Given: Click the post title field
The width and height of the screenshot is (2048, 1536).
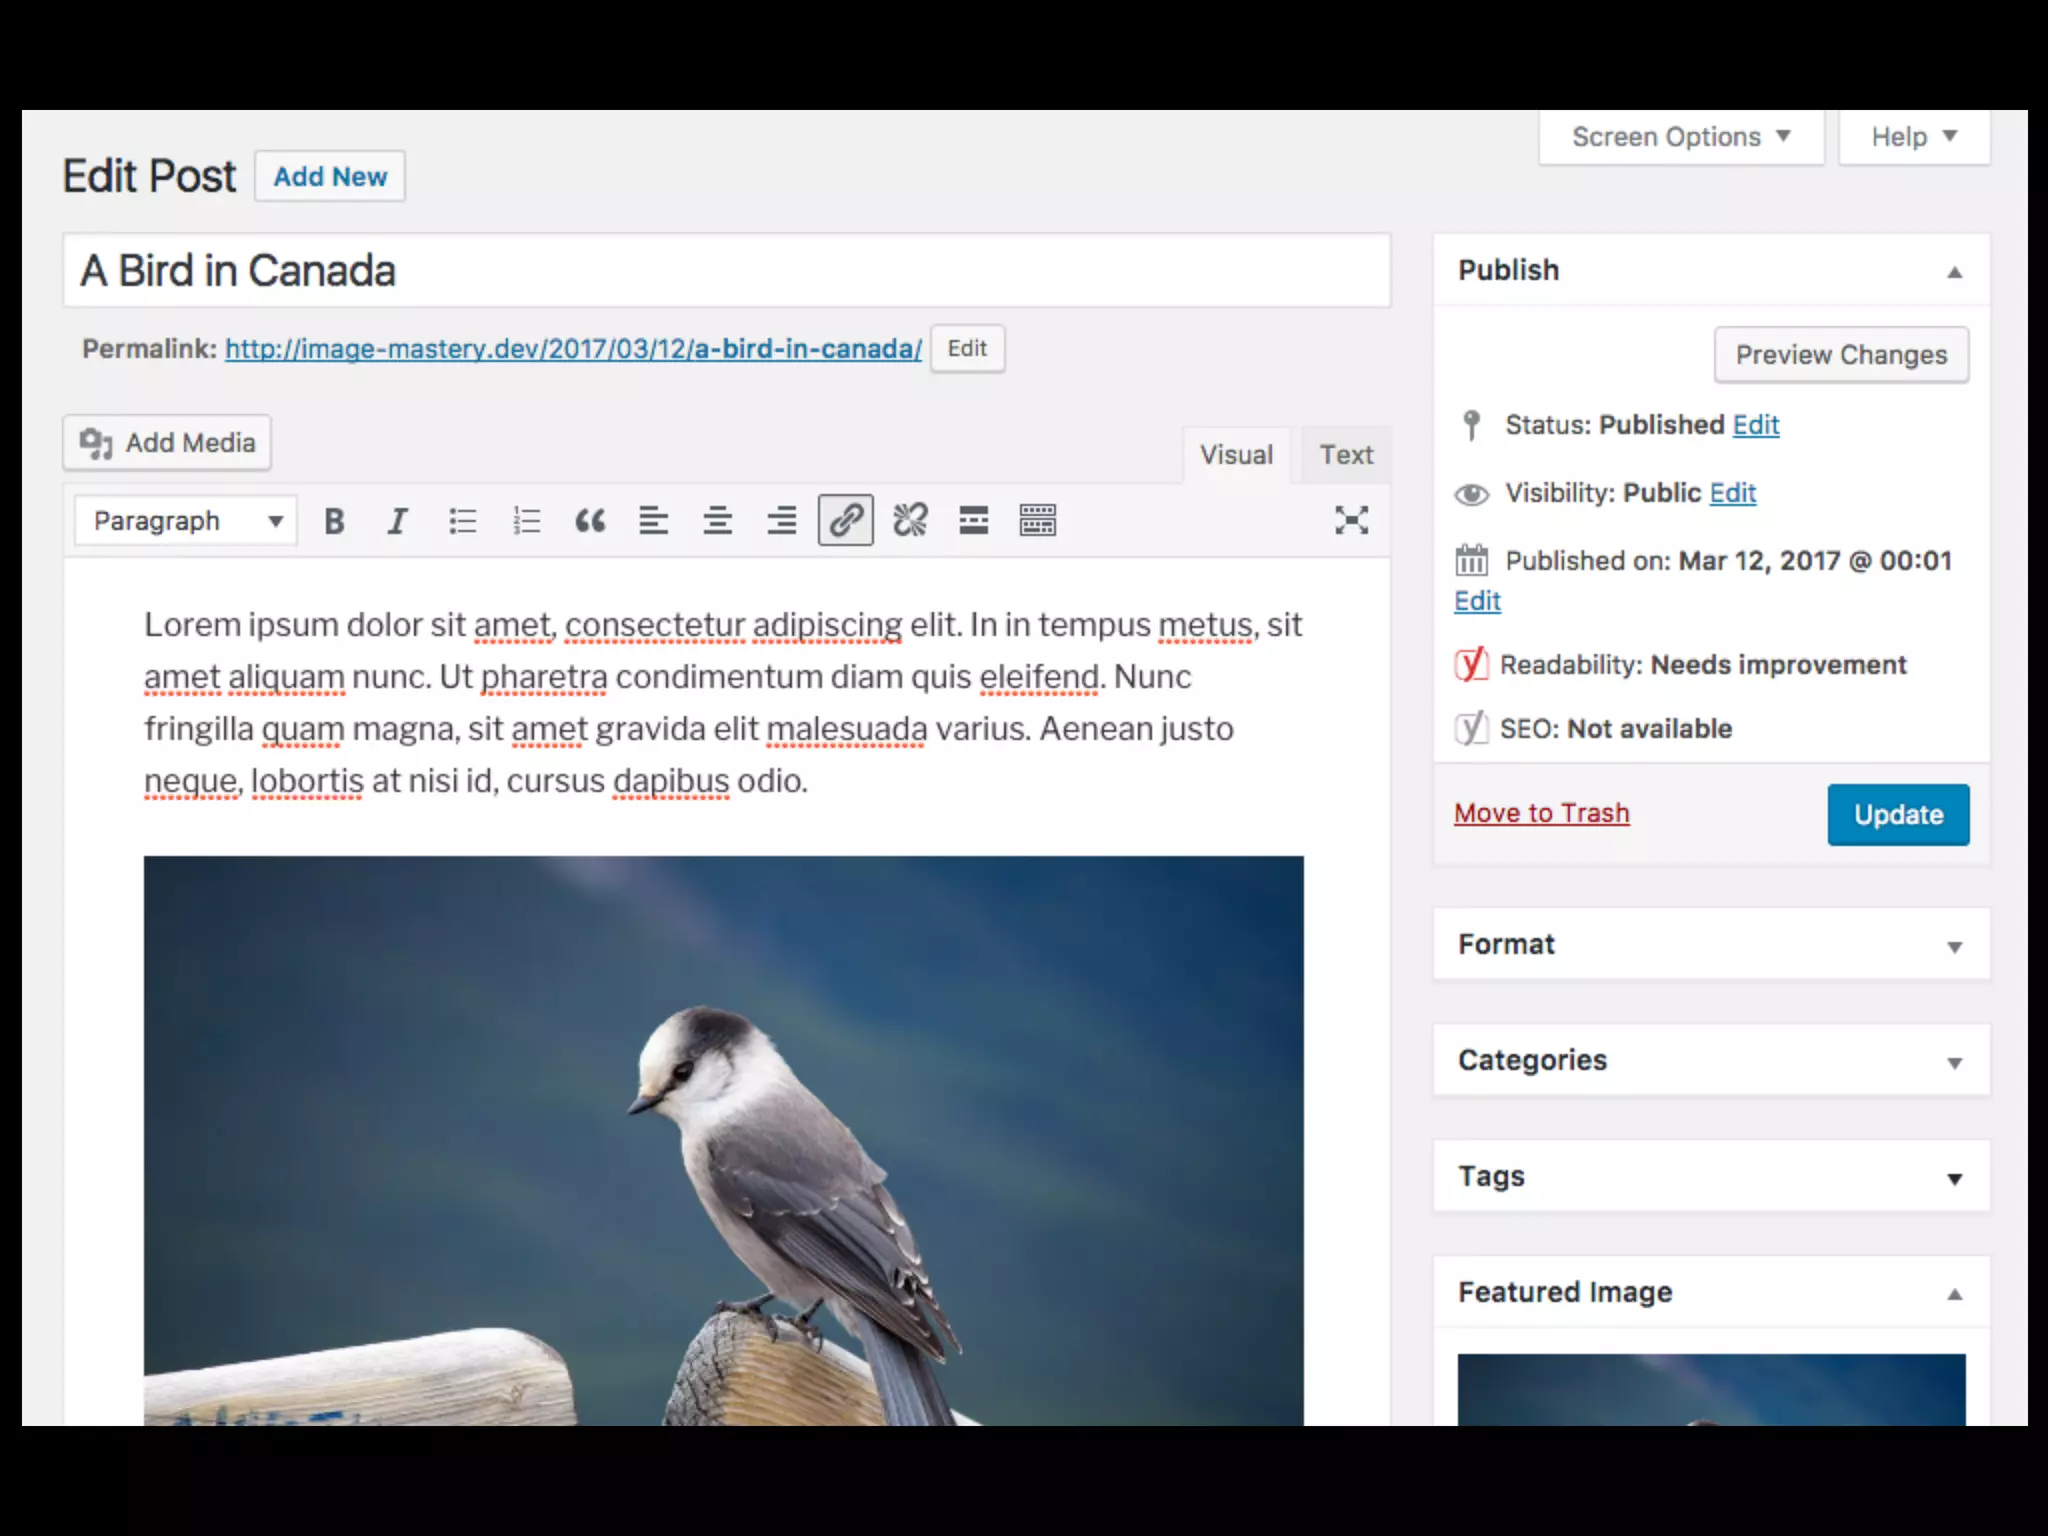Looking at the screenshot, I should 726,271.
